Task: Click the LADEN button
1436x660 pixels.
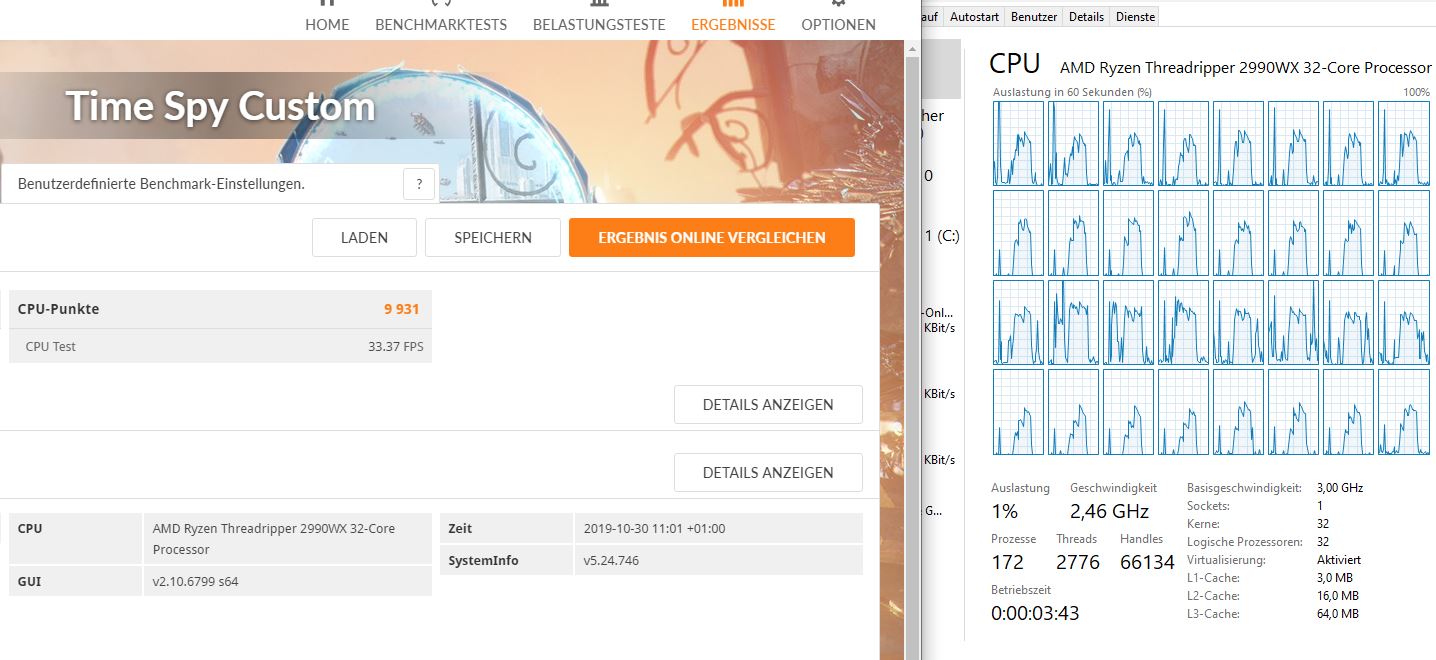Action: [364, 238]
